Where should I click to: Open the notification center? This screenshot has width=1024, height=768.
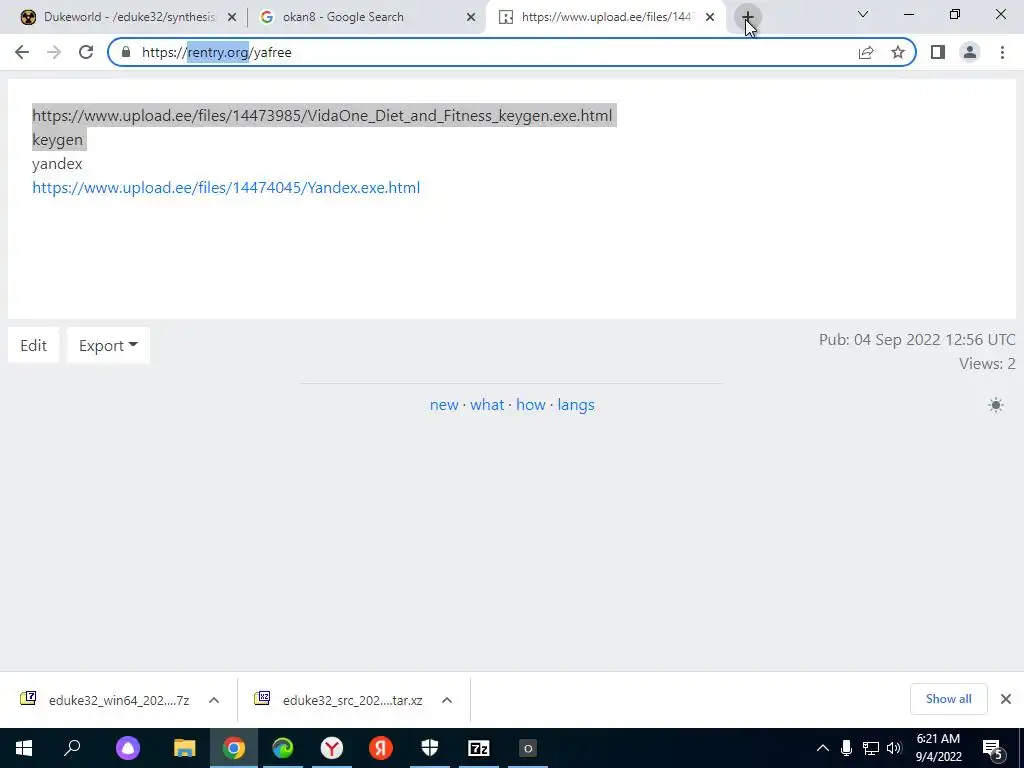(x=993, y=748)
